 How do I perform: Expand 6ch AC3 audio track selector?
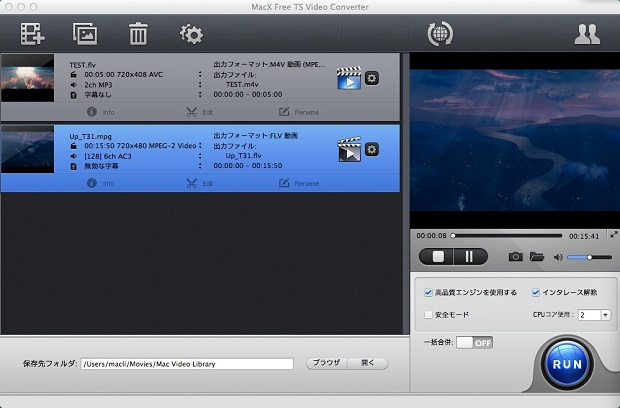pos(200,156)
